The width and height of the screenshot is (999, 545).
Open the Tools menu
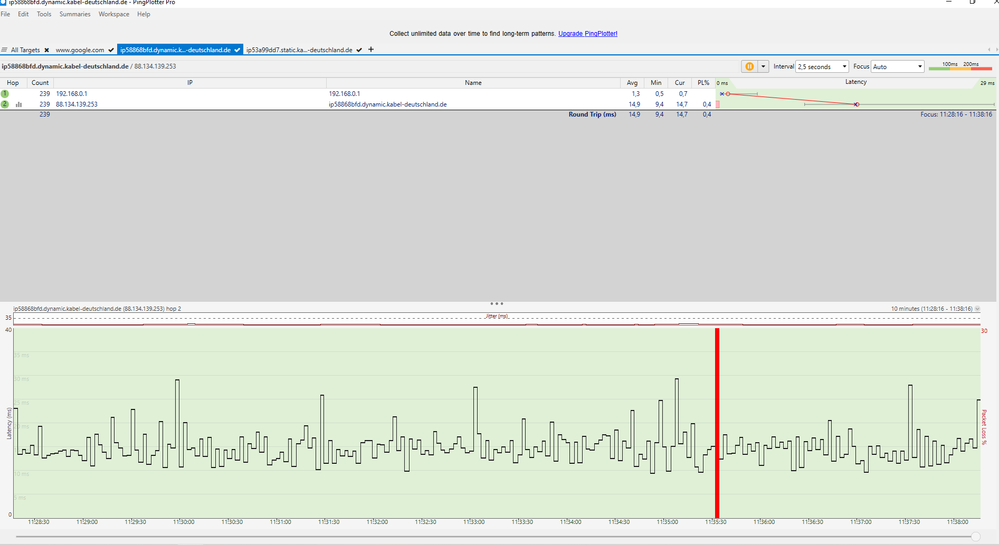(x=44, y=14)
